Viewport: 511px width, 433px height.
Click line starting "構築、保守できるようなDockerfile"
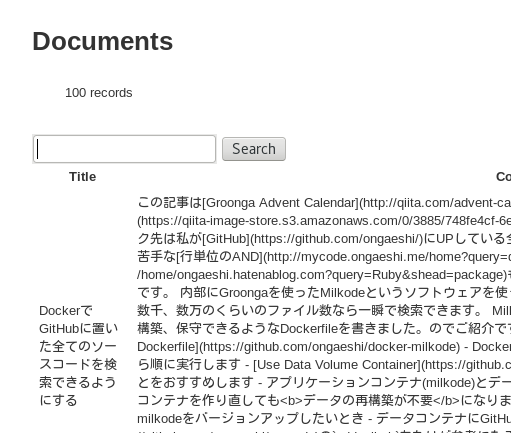pos(324,329)
